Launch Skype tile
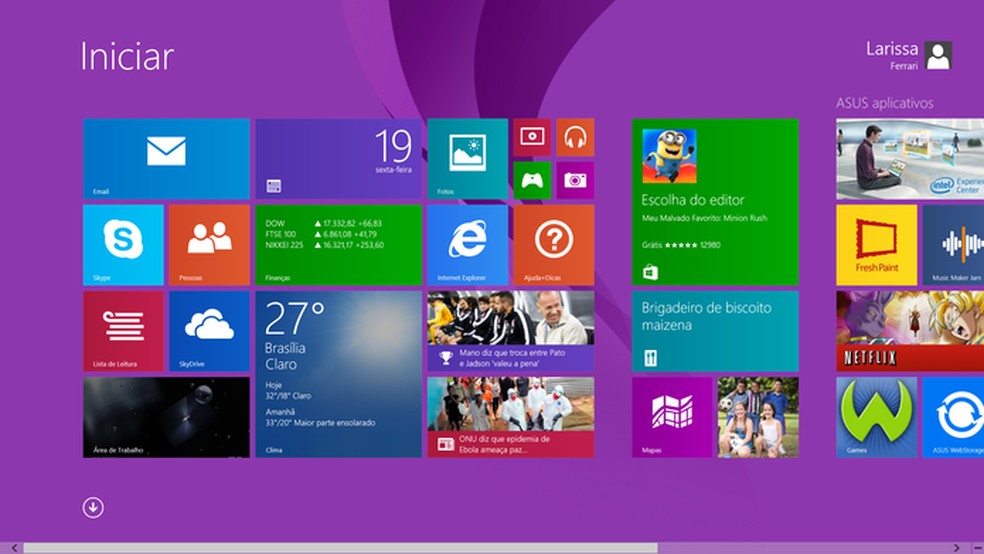Image resolution: width=984 pixels, height=554 pixels. coord(123,245)
